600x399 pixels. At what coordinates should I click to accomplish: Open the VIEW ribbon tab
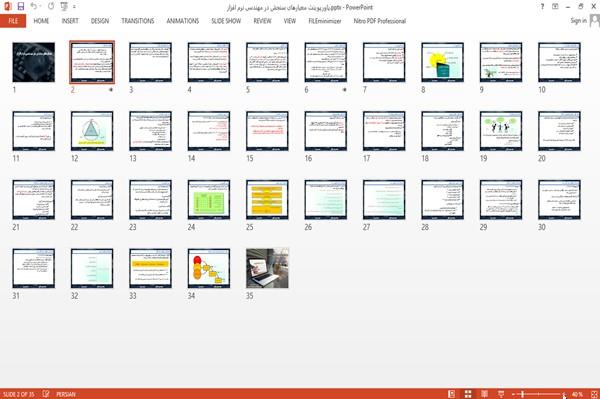[x=290, y=21]
